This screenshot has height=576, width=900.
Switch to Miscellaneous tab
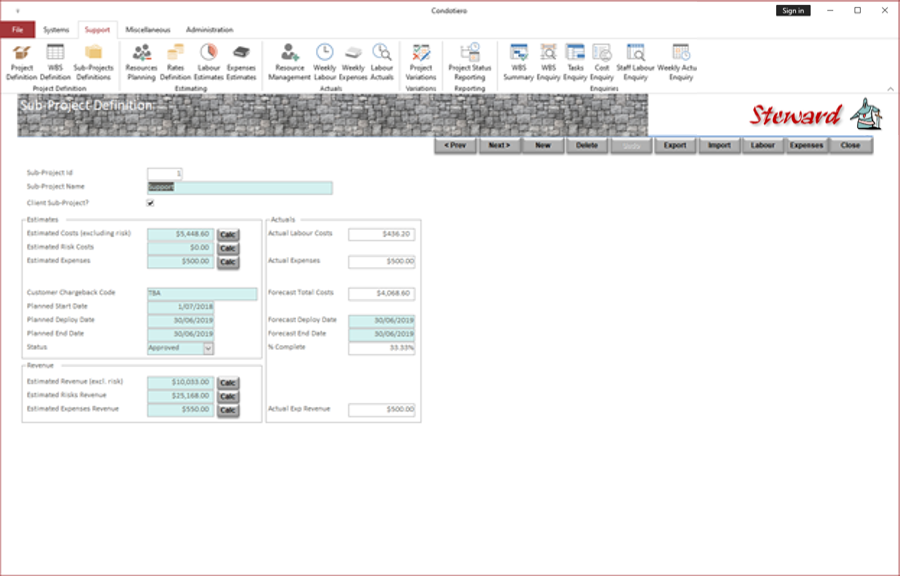pos(148,30)
